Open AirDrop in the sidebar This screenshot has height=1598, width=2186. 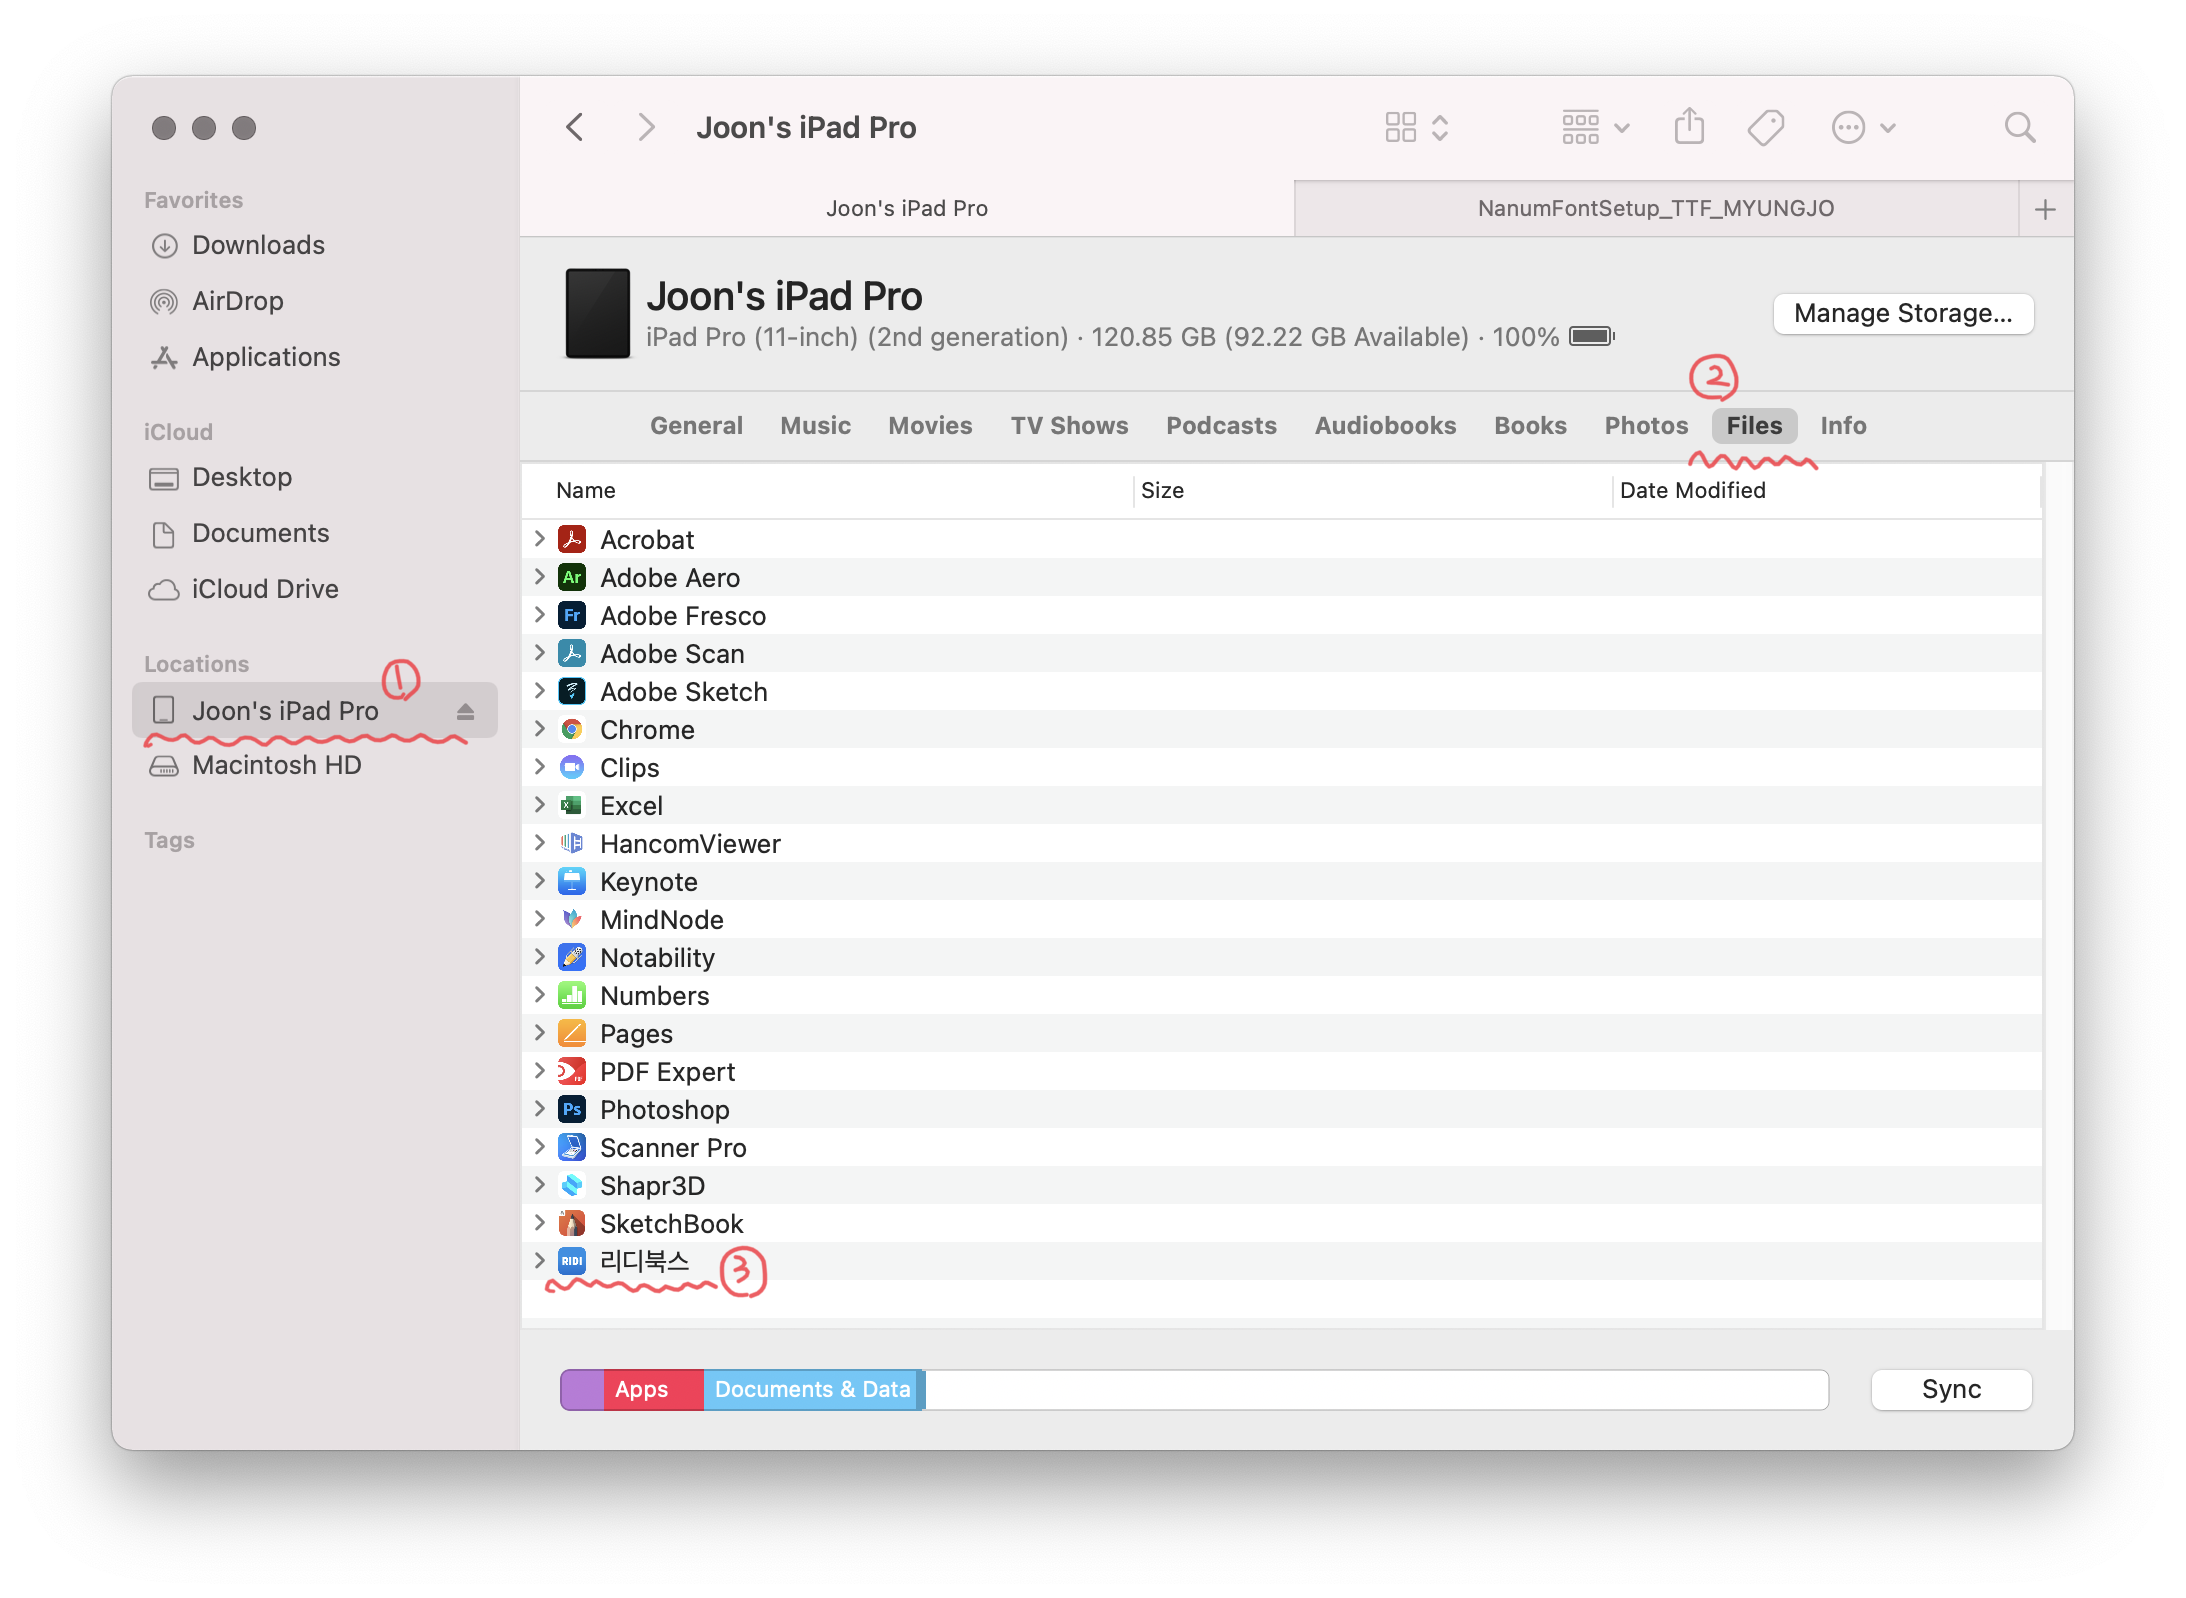click(x=237, y=301)
